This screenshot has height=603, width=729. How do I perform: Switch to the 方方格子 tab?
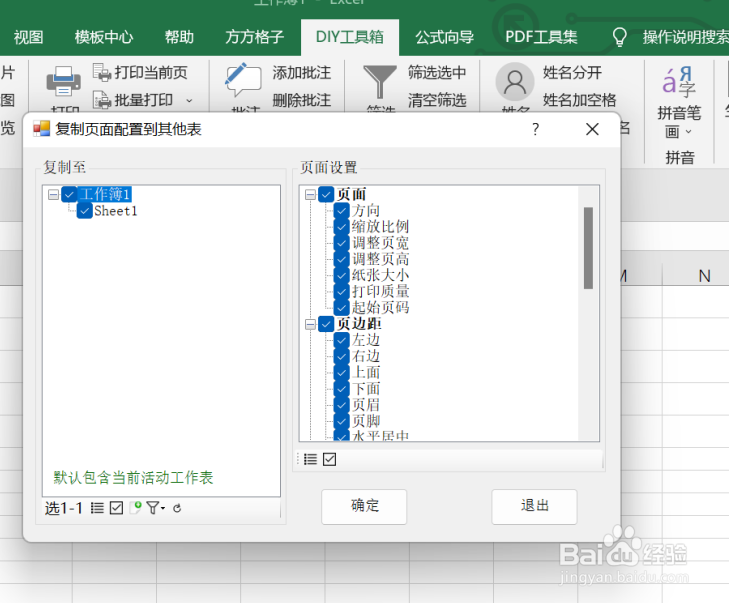pyautogui.click(x=254, y=37)
